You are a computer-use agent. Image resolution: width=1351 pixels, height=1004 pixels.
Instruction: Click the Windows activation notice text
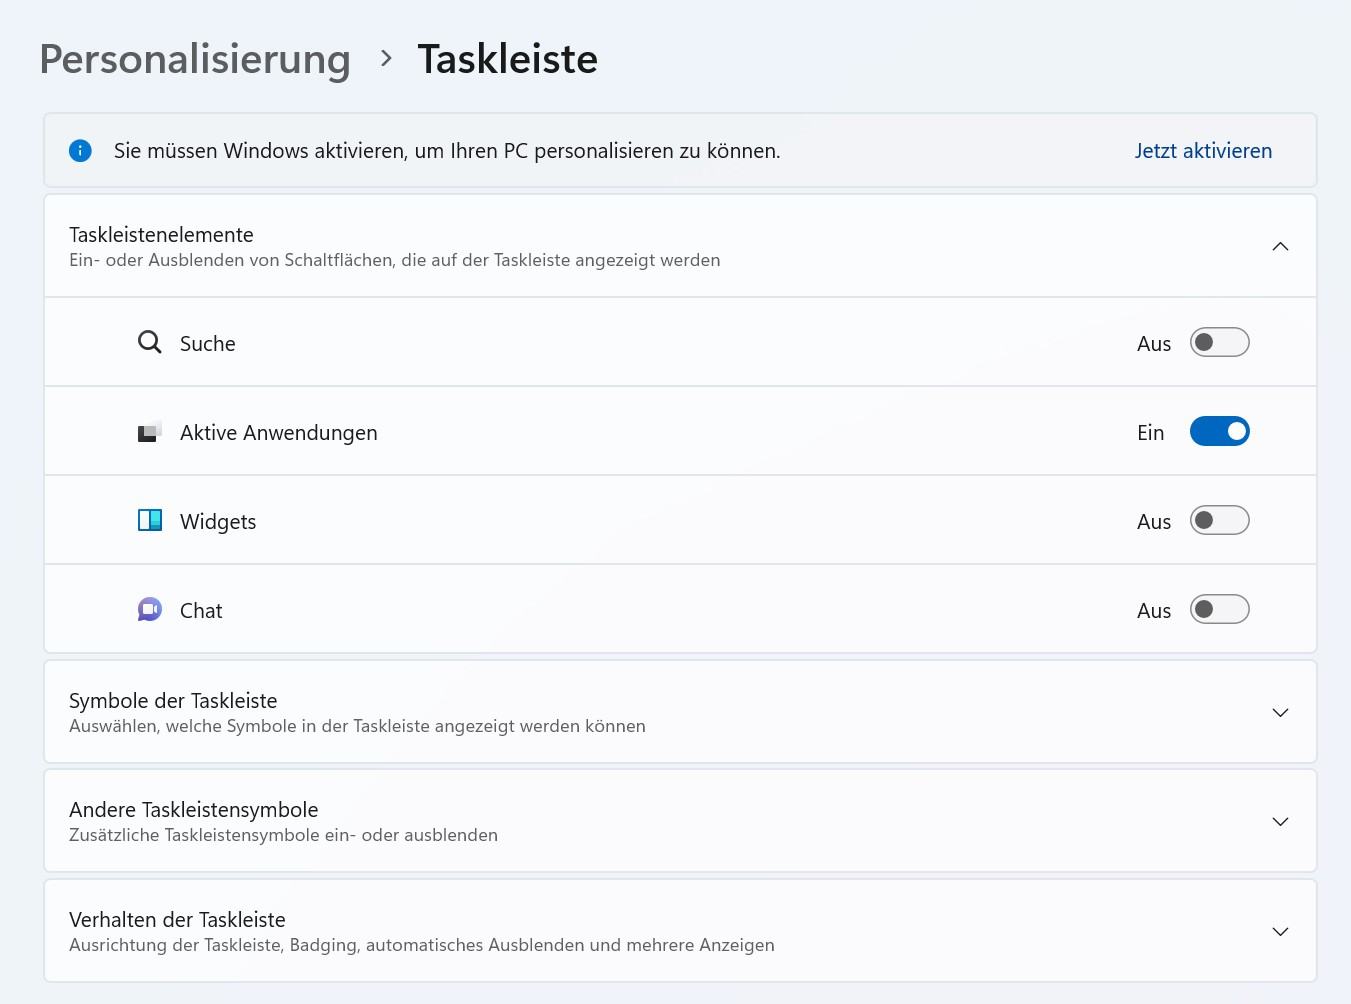(447, 151)
